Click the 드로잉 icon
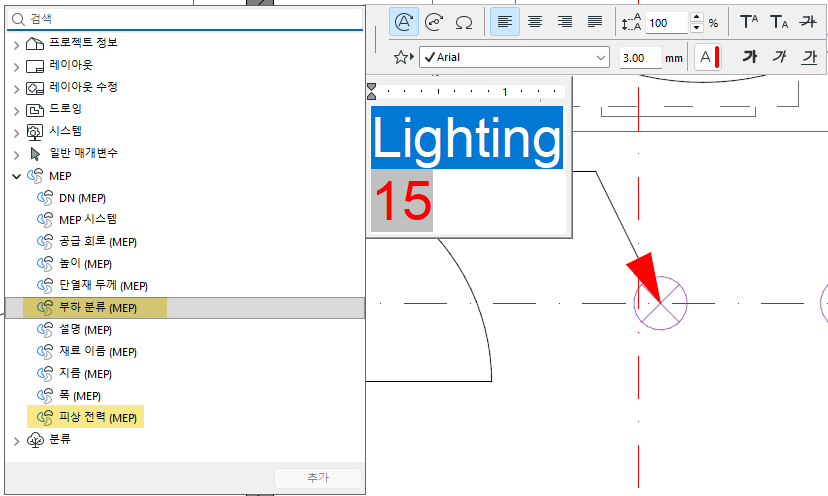The height and width of the screenshot is (496, 828). pos(35,110)
